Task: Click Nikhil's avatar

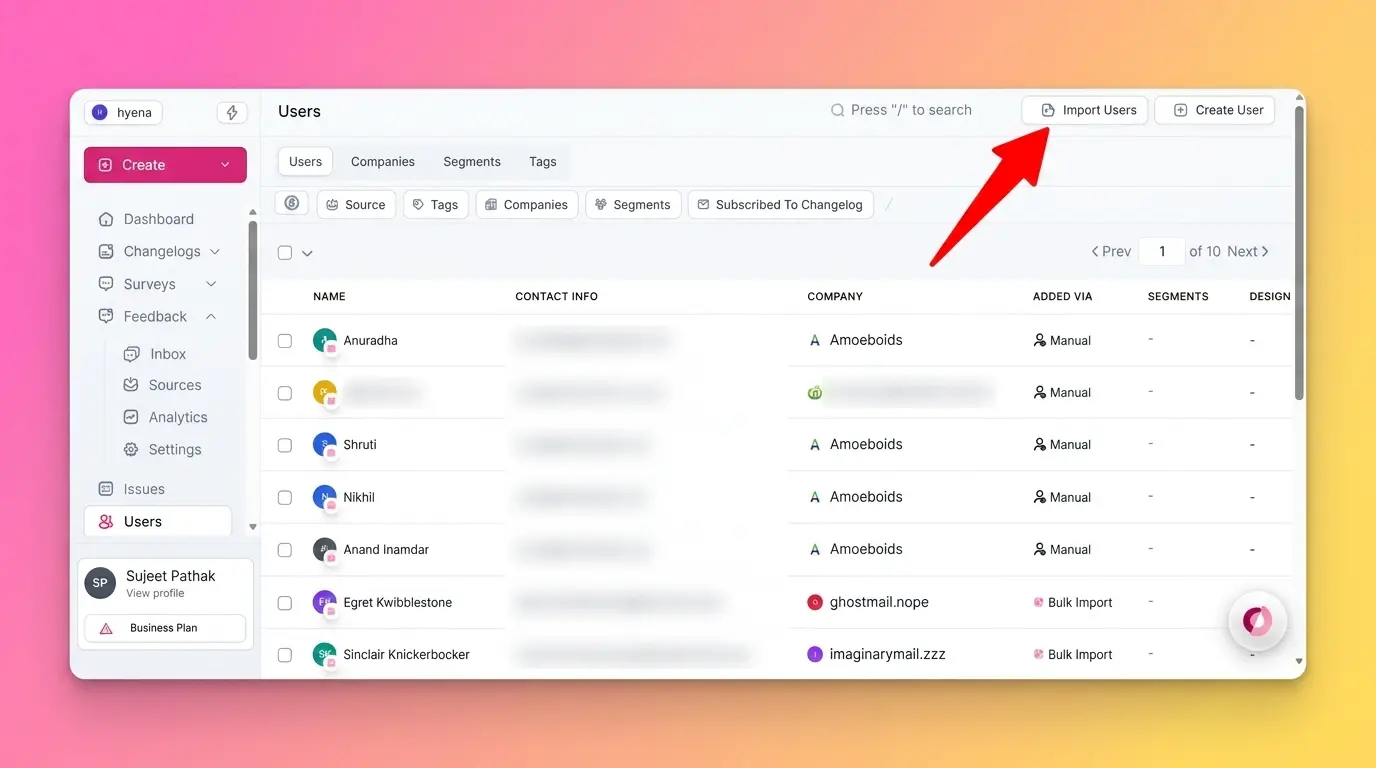Action: click(x=324, y=496)
